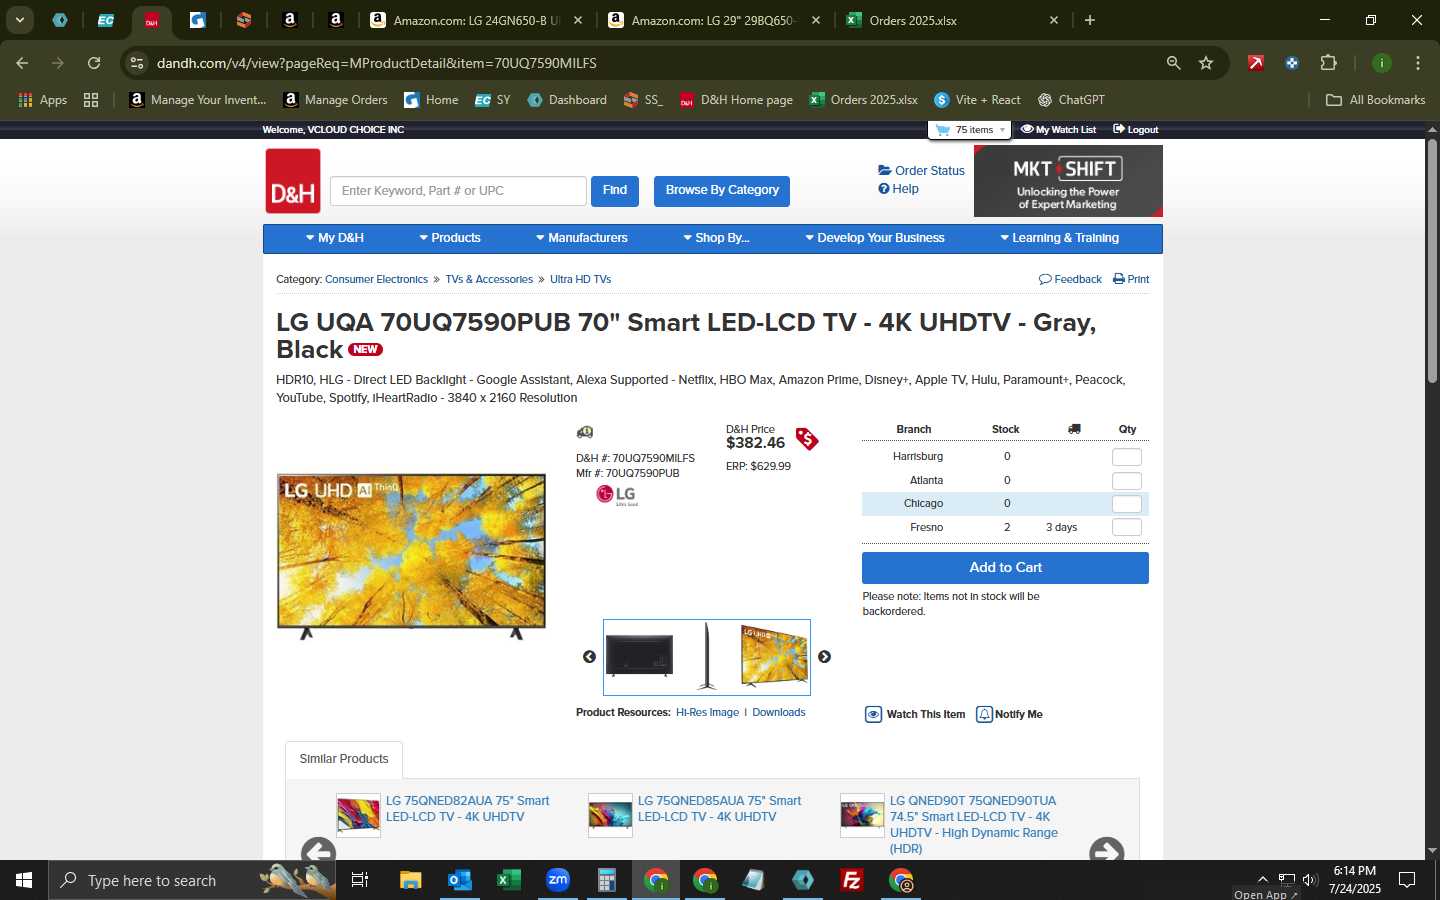Click the Find button
Screen dimensions: 1440x900
pos(615,191)
